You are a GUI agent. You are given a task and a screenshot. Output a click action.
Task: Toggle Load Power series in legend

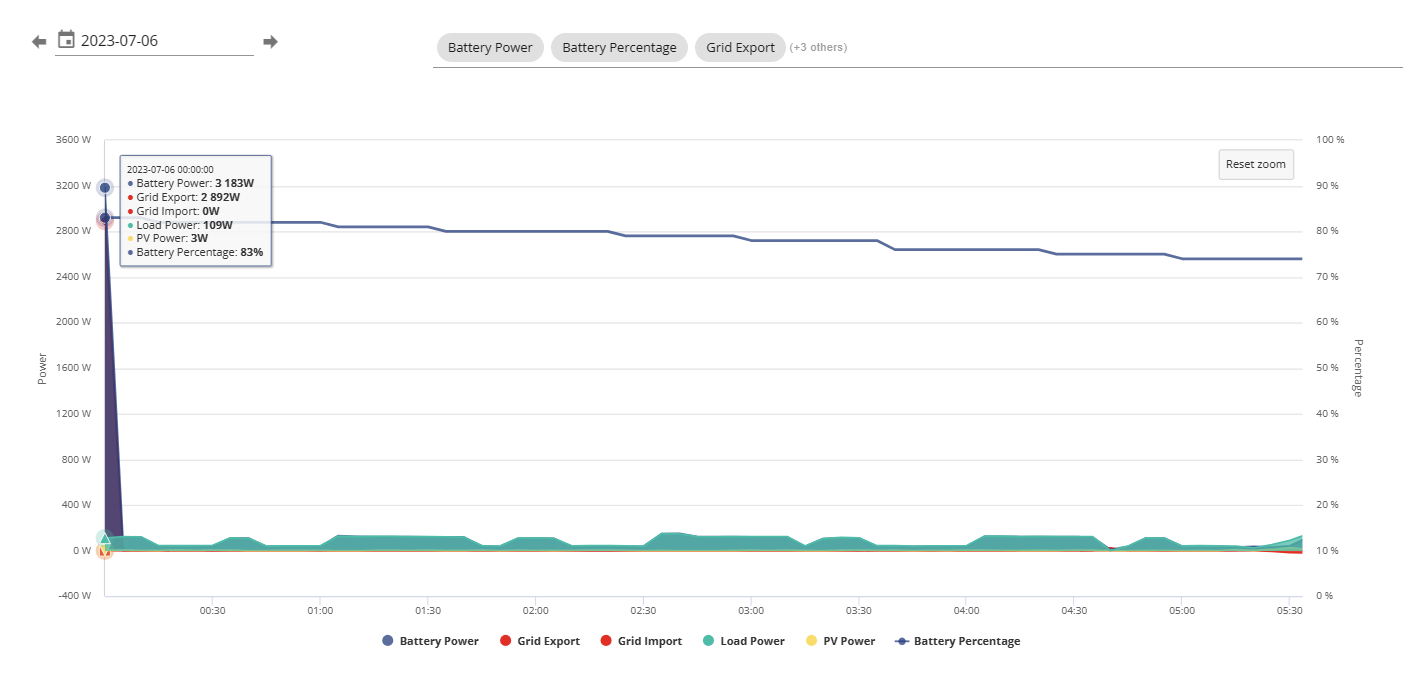(x=743, y=641)
